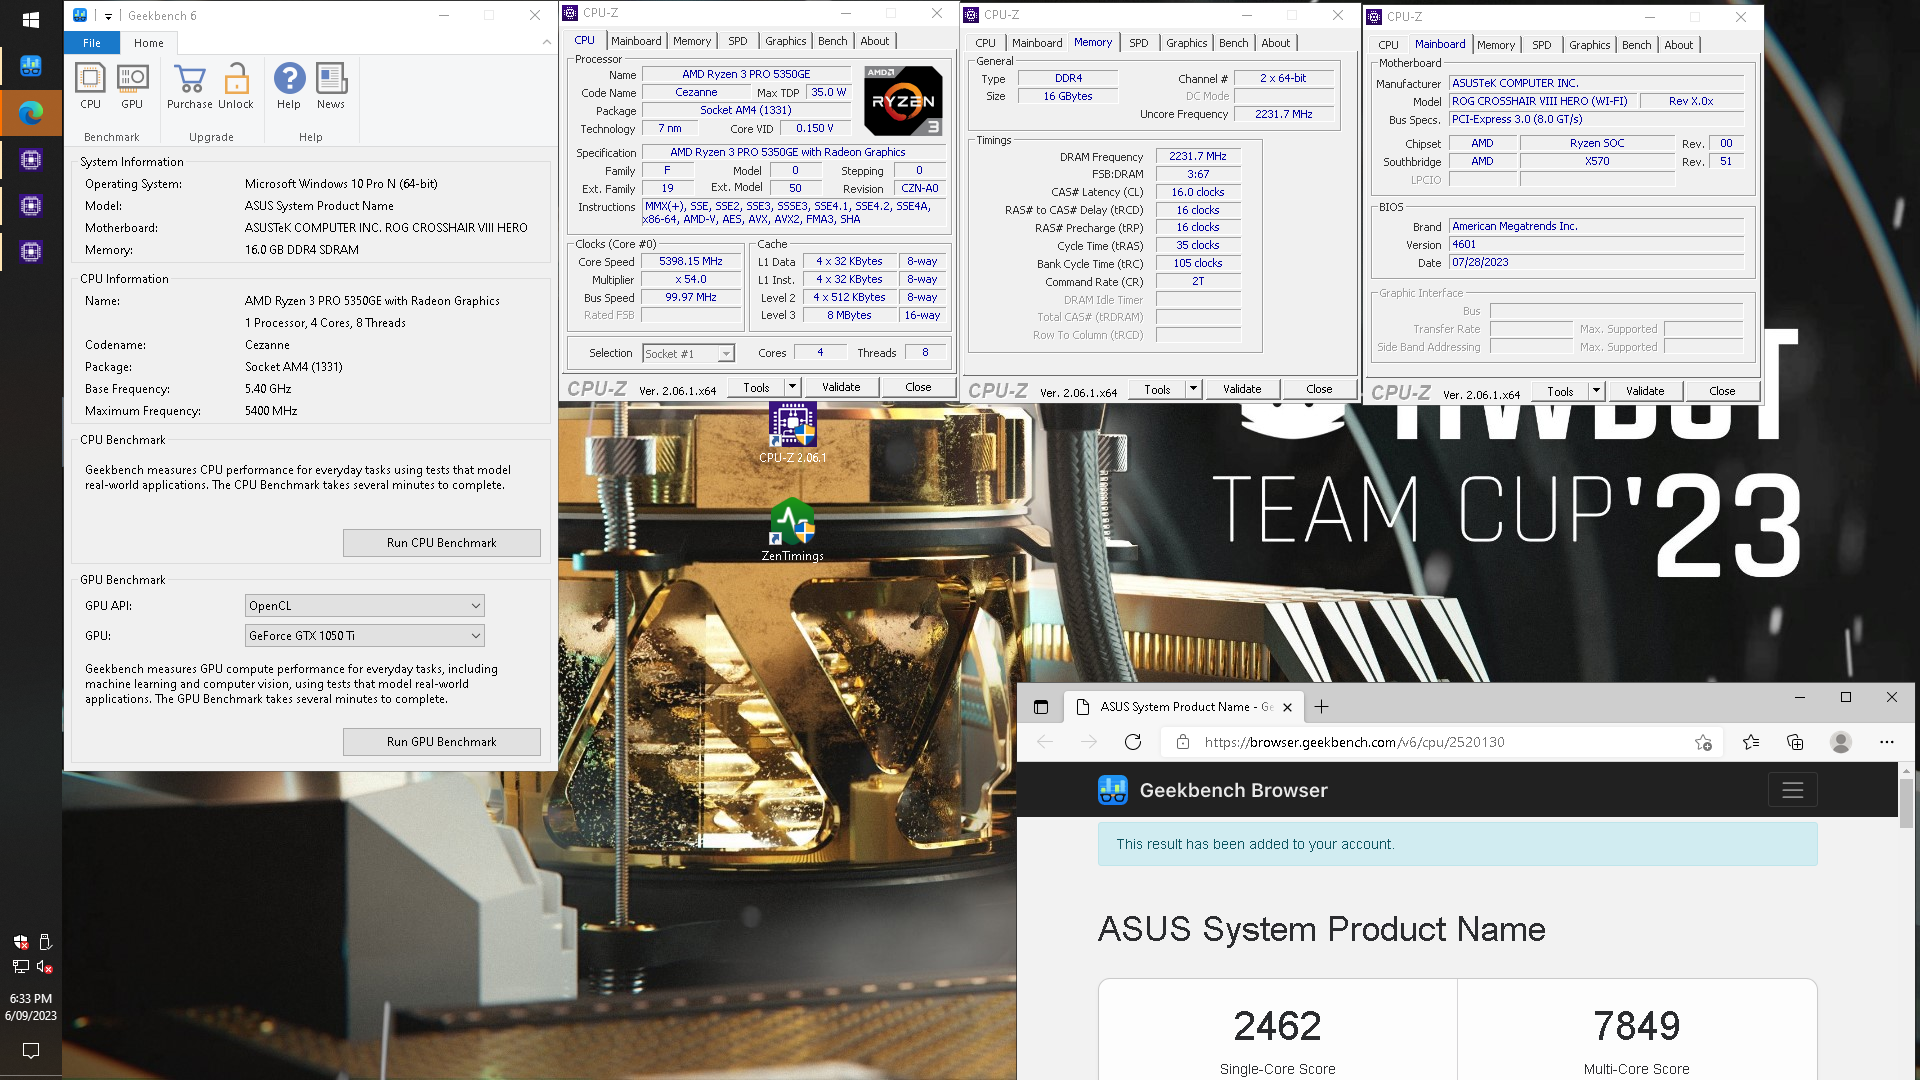Click the 5398.15 MHz Core Speed value
This screenshot has height=1080, width=1920.
point(691,262)
